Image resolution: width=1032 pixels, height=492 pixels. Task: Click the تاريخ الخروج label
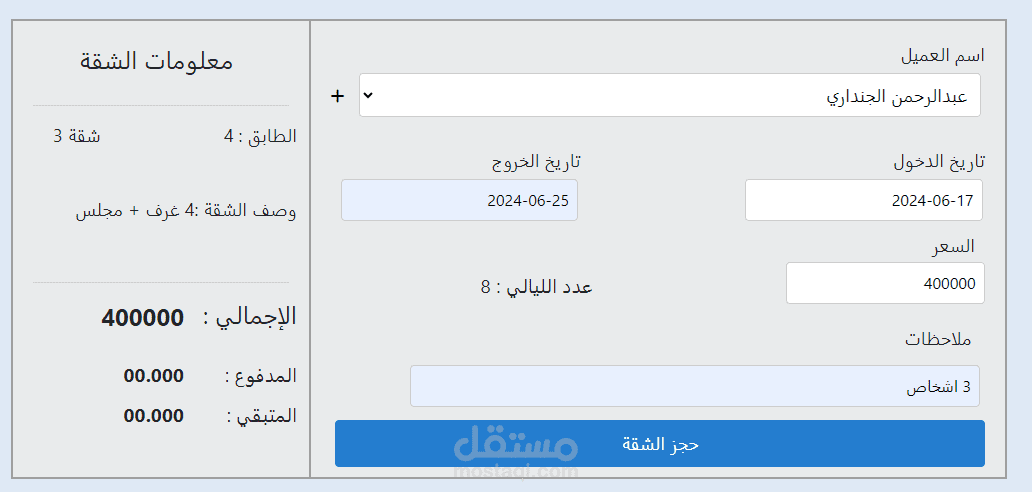[536, 162]
